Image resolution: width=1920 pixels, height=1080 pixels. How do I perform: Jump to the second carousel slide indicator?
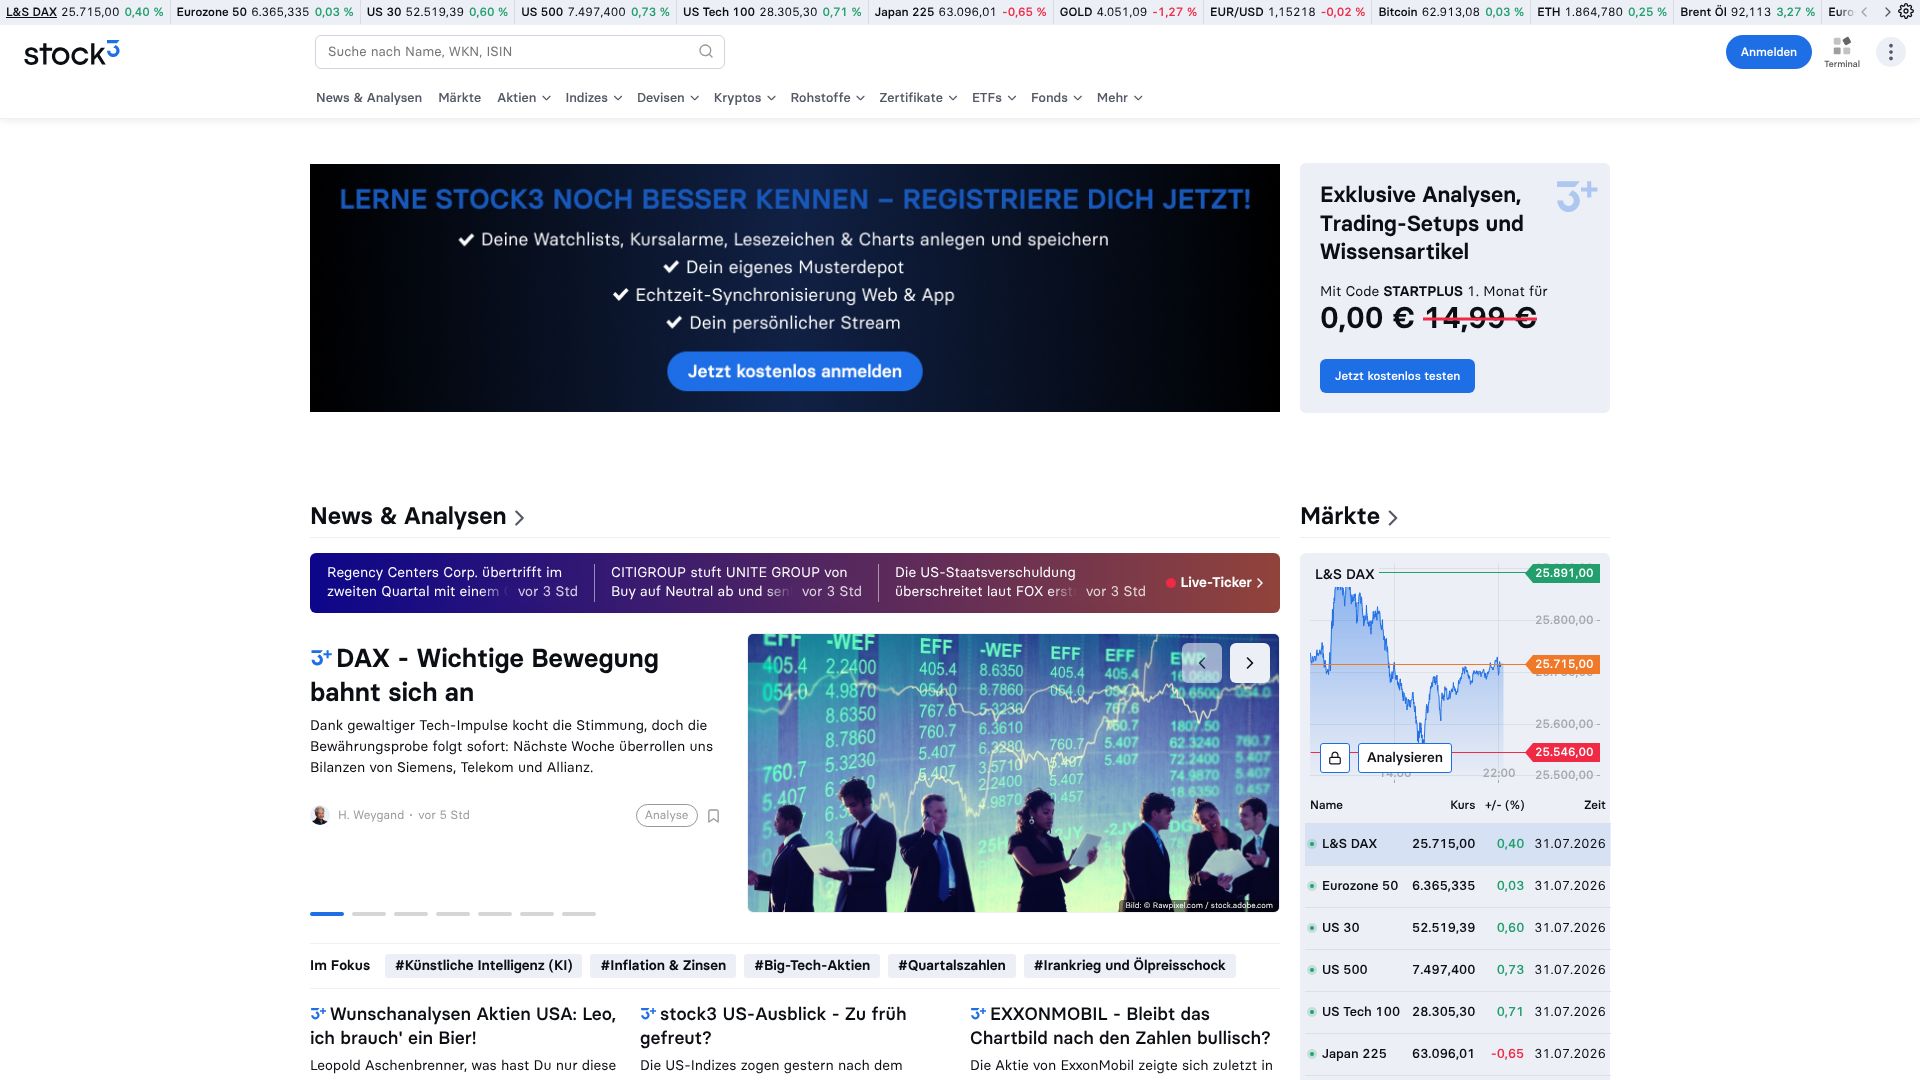click(x=369, y=914)
